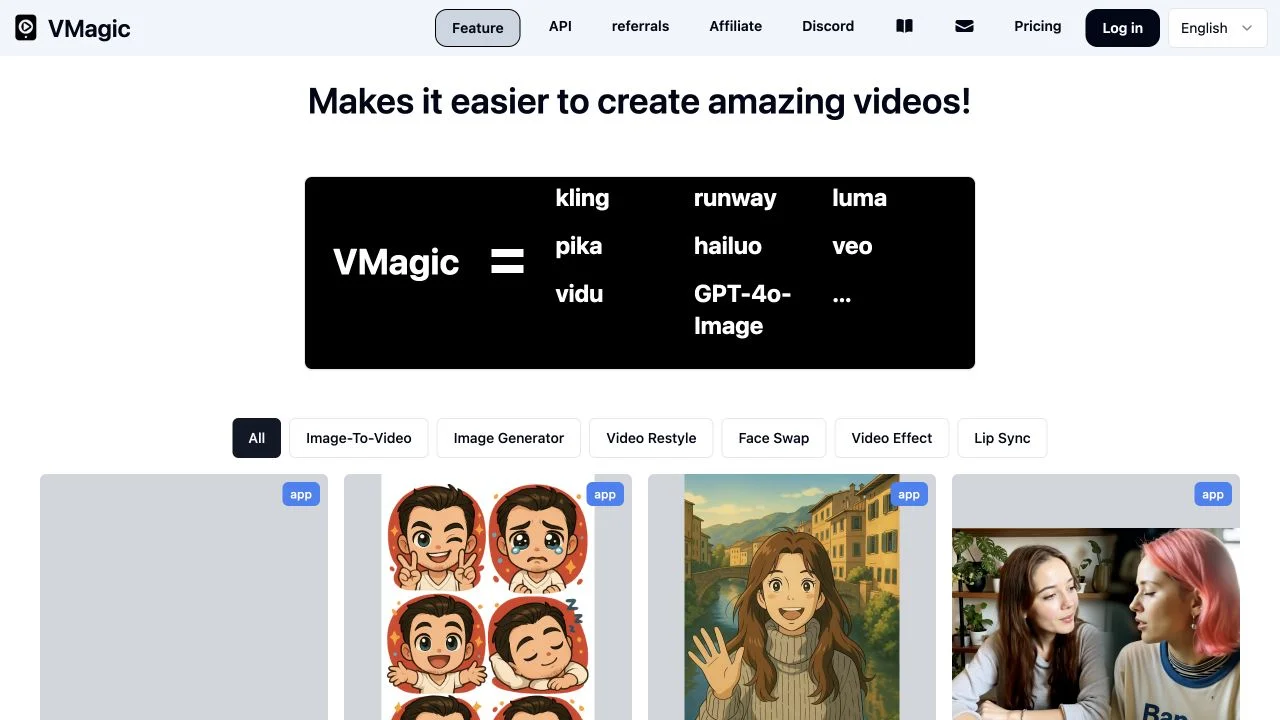The image size is (1280, 720).
Task: Filter by Video Restyle
Action: click(x=651, y=438)
